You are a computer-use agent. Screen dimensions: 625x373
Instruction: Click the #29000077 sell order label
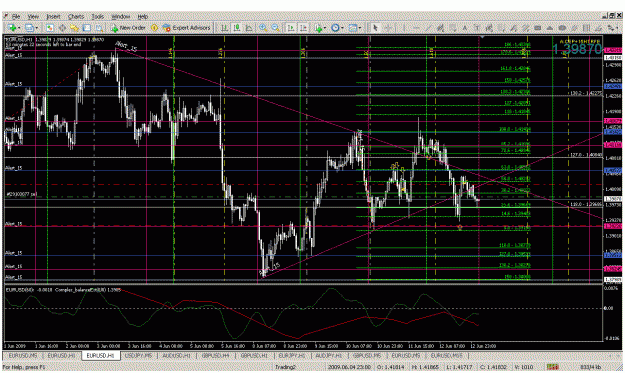click(x=21, y=194)
